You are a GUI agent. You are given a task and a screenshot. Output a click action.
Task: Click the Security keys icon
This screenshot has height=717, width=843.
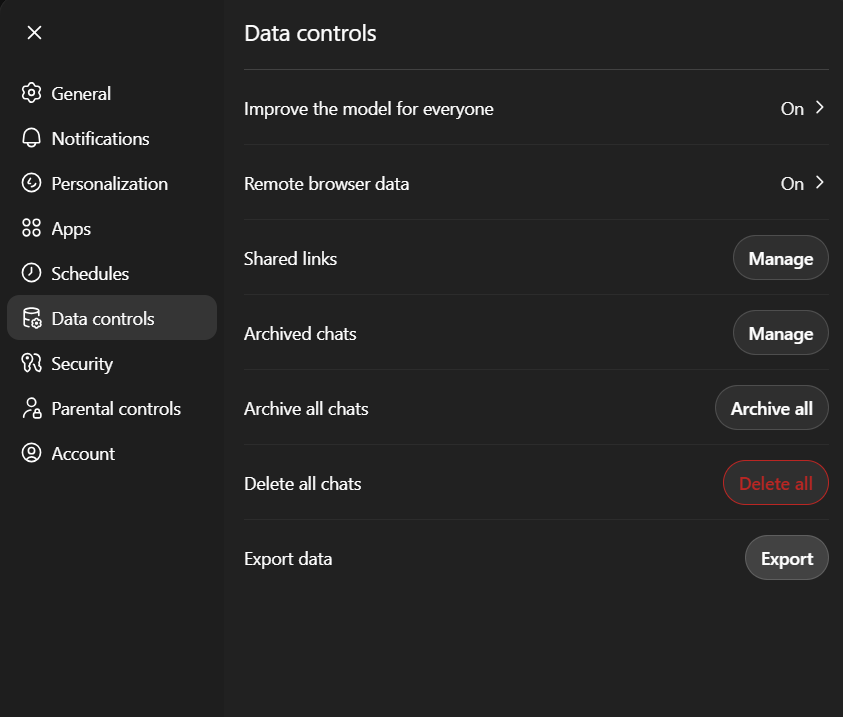click(32, 364)
